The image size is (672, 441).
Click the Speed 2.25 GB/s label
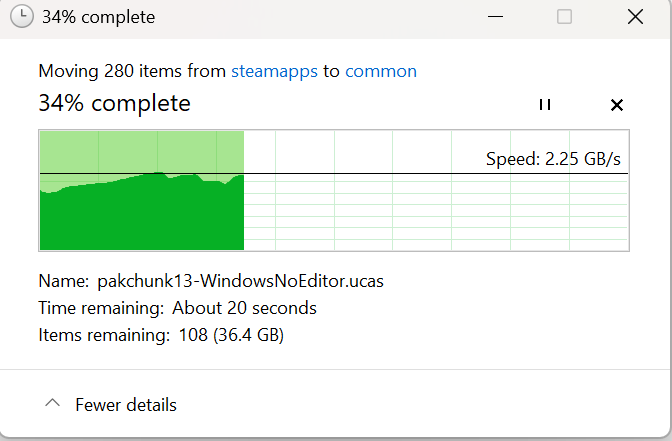point(553,159)
